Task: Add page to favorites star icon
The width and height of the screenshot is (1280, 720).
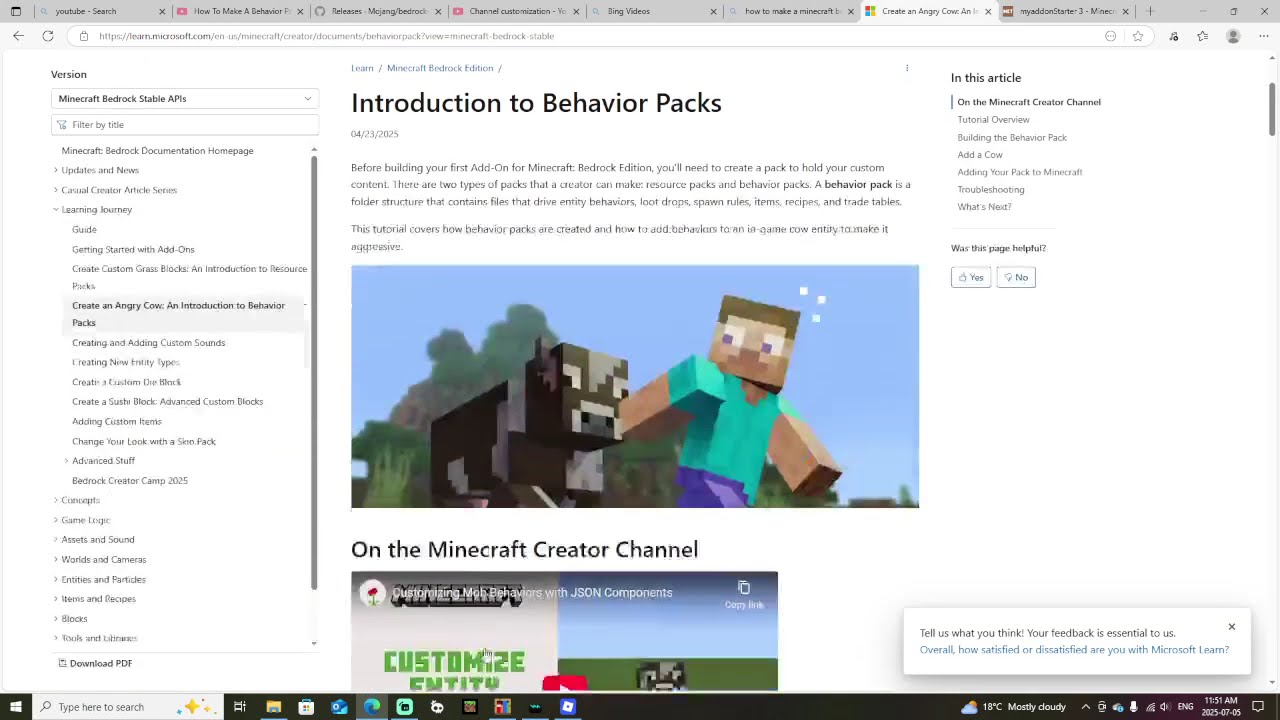Action: (1138, 36)
